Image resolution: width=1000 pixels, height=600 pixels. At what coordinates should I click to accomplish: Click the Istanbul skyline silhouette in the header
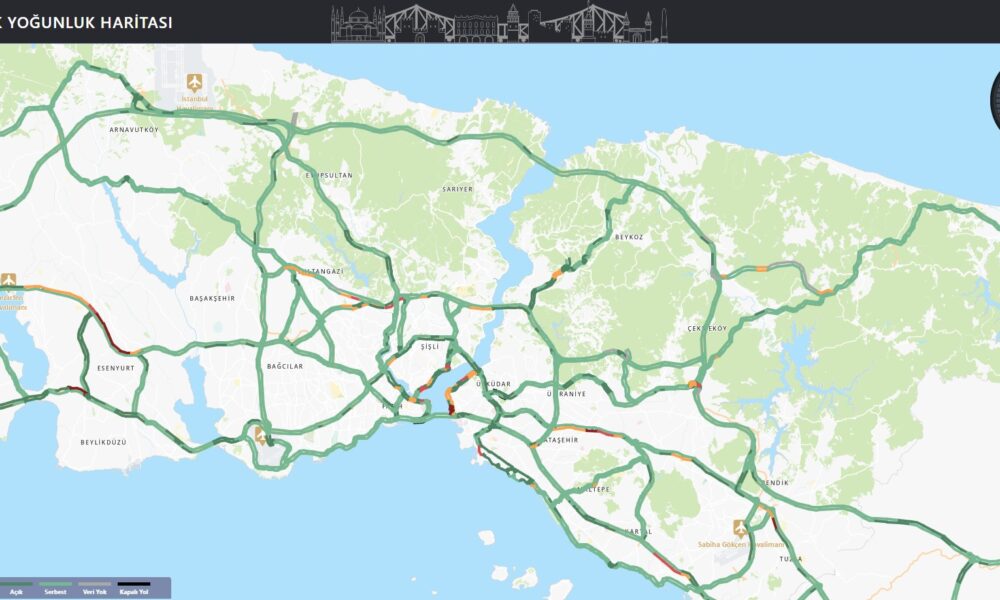point(499,22)
